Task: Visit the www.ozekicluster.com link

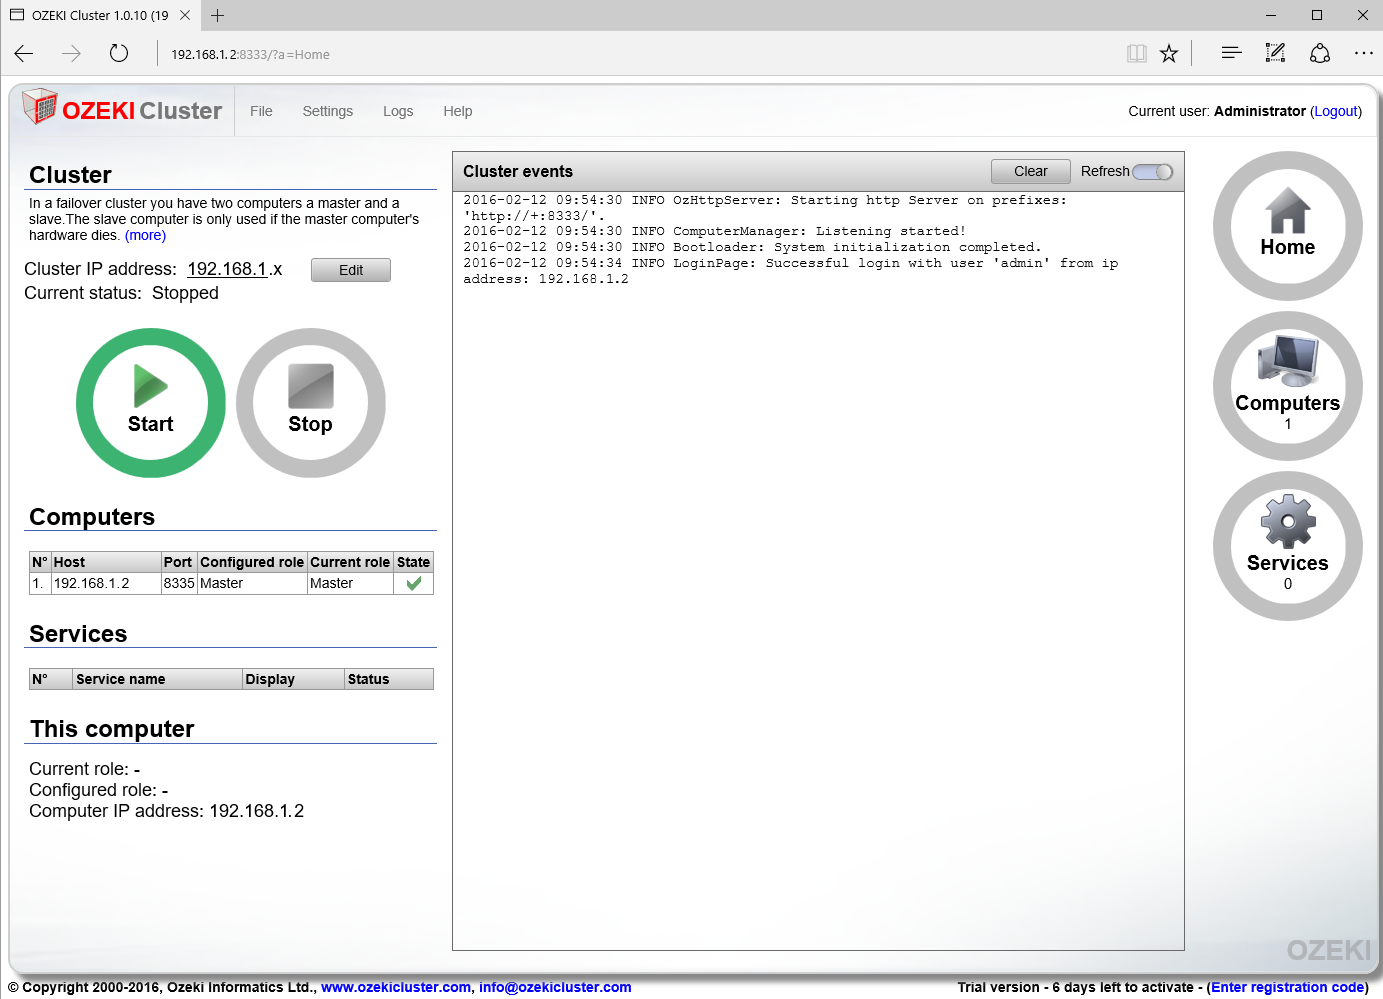Action: click(x=396, y=987)
